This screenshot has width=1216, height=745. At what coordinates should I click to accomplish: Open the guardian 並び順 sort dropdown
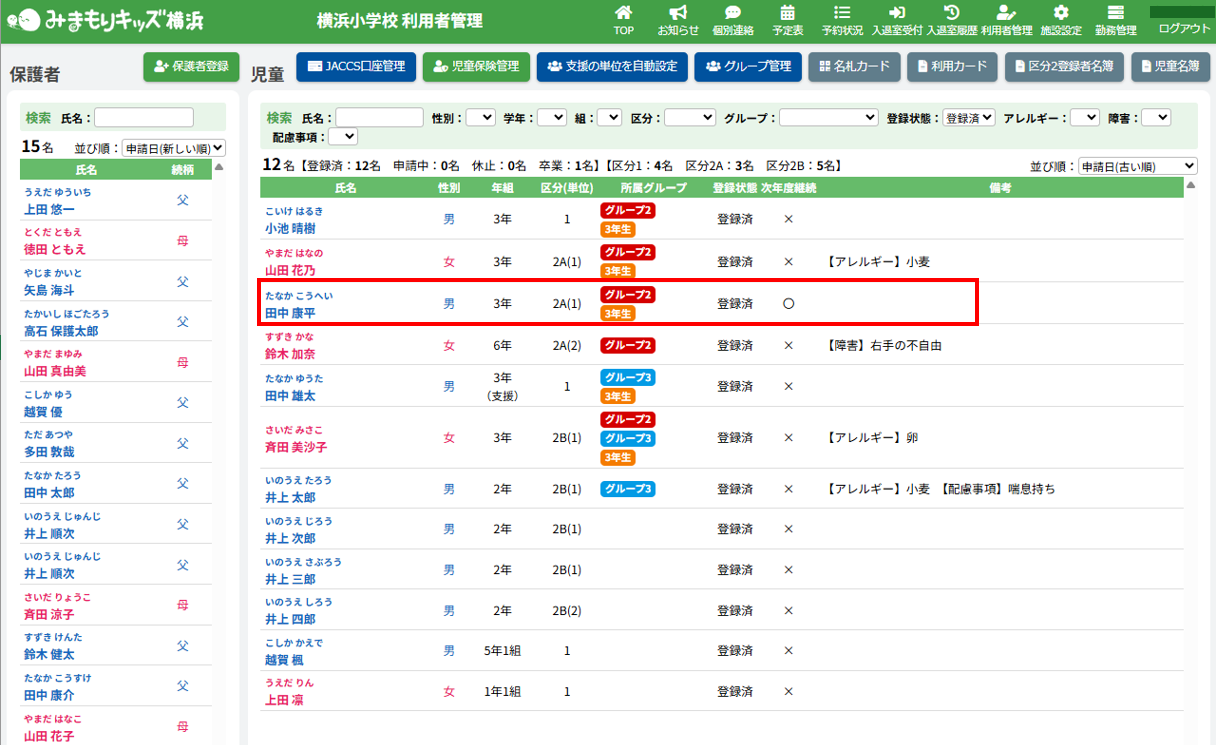(x=173, y=148)
